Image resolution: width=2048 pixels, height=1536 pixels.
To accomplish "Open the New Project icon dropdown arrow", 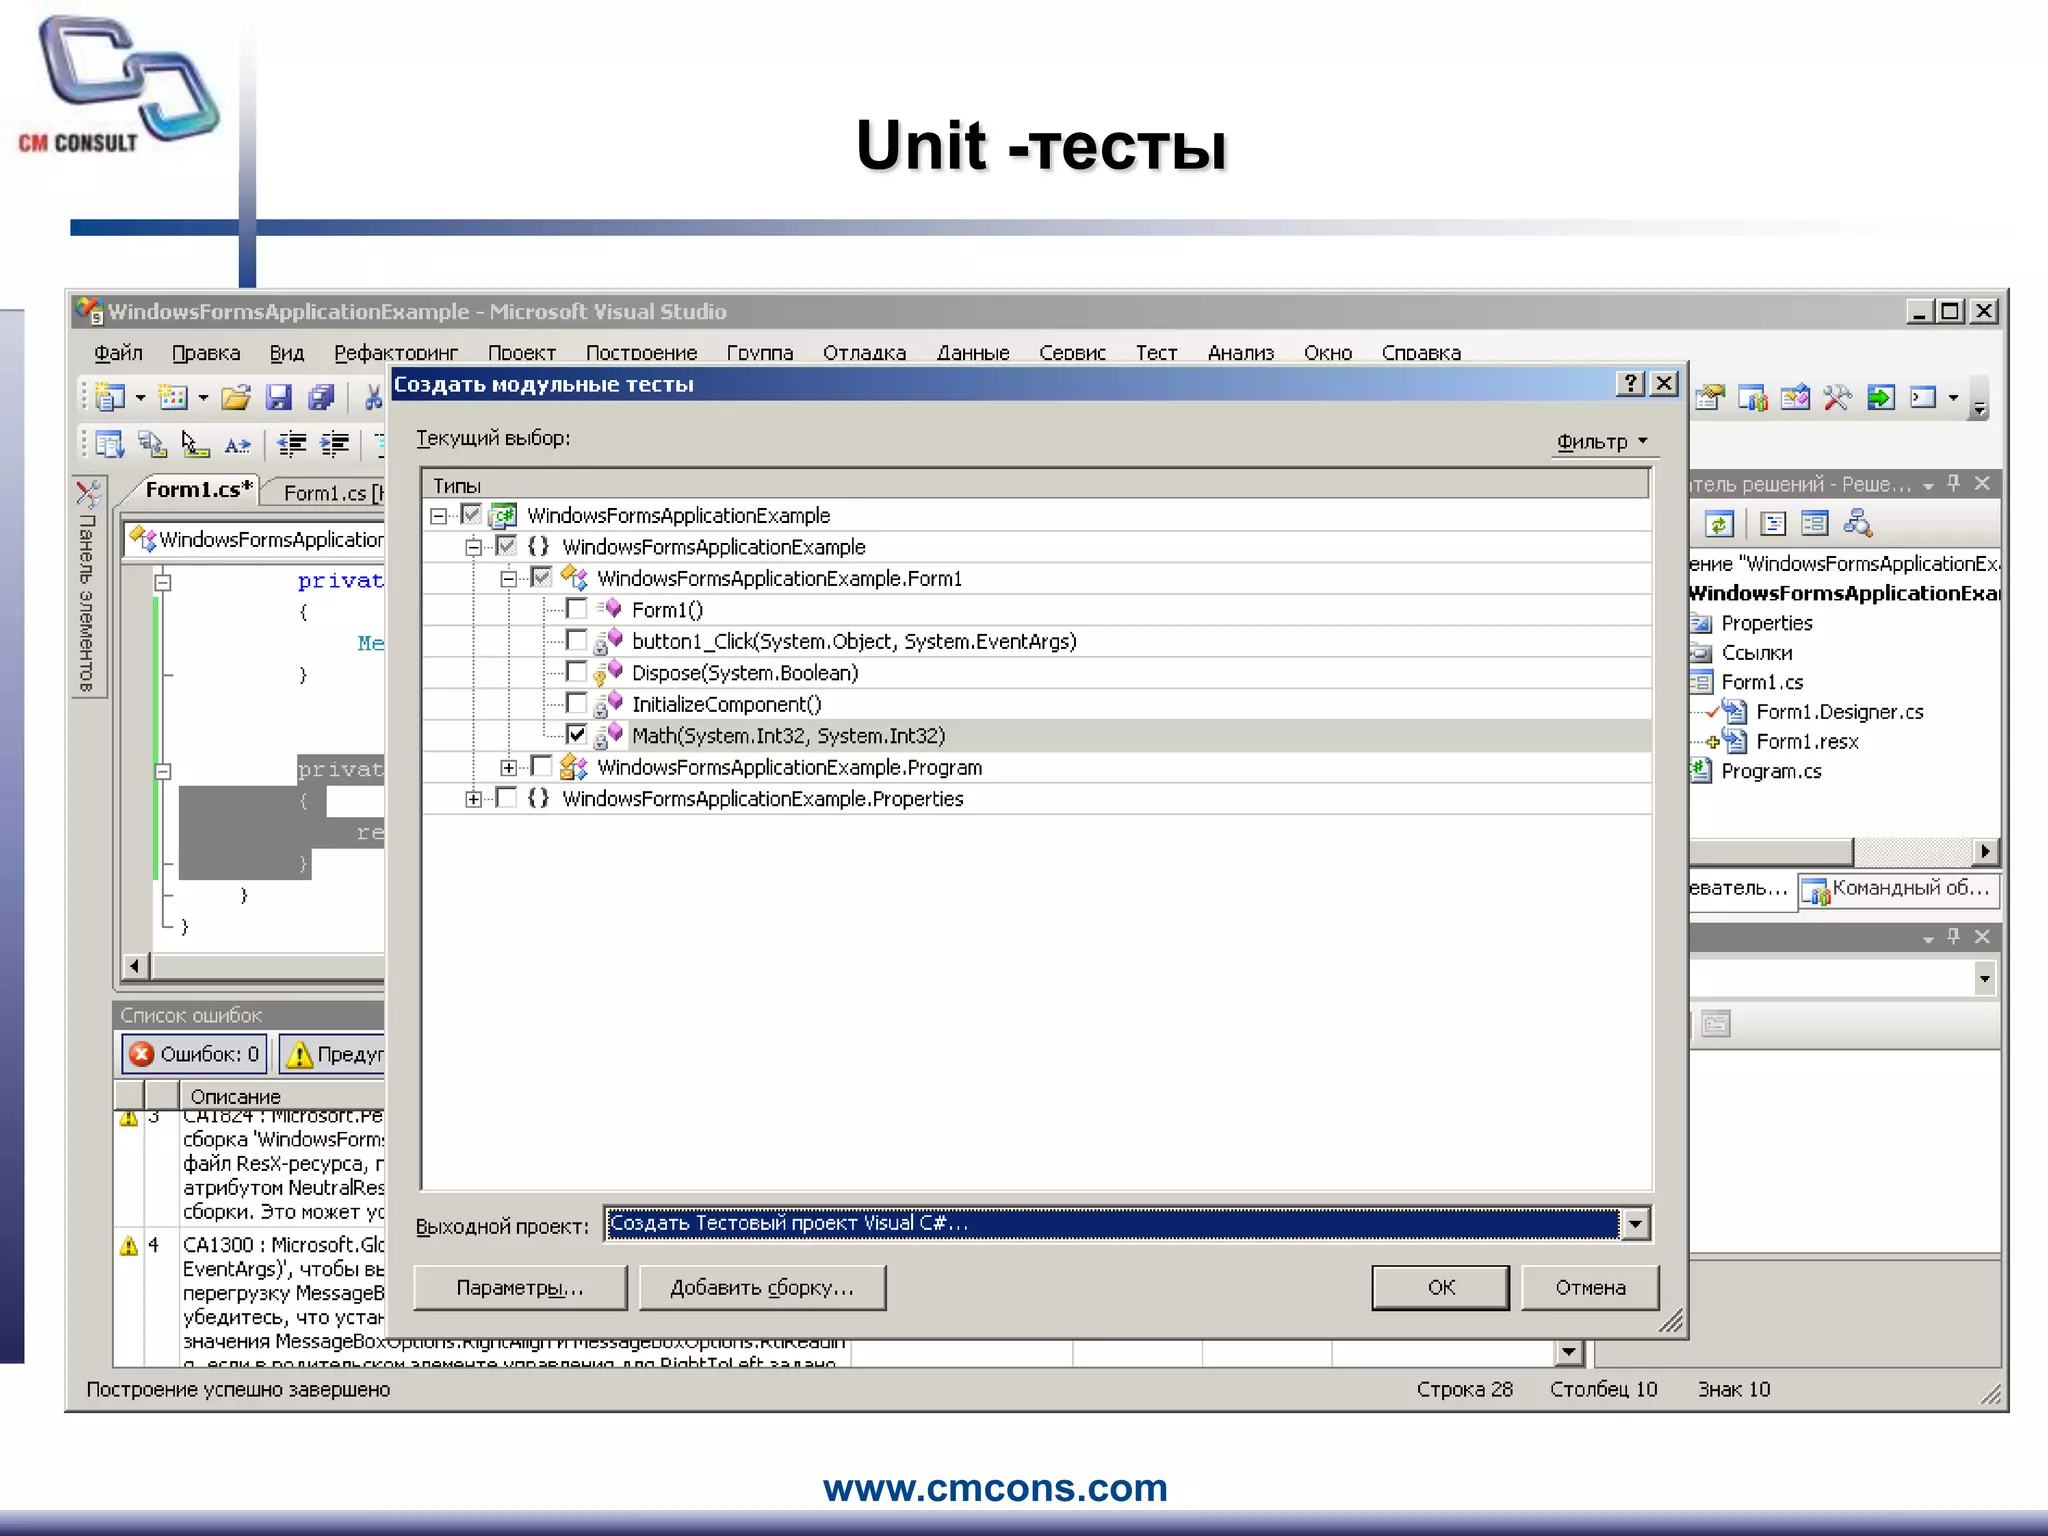I will point(140,397).
